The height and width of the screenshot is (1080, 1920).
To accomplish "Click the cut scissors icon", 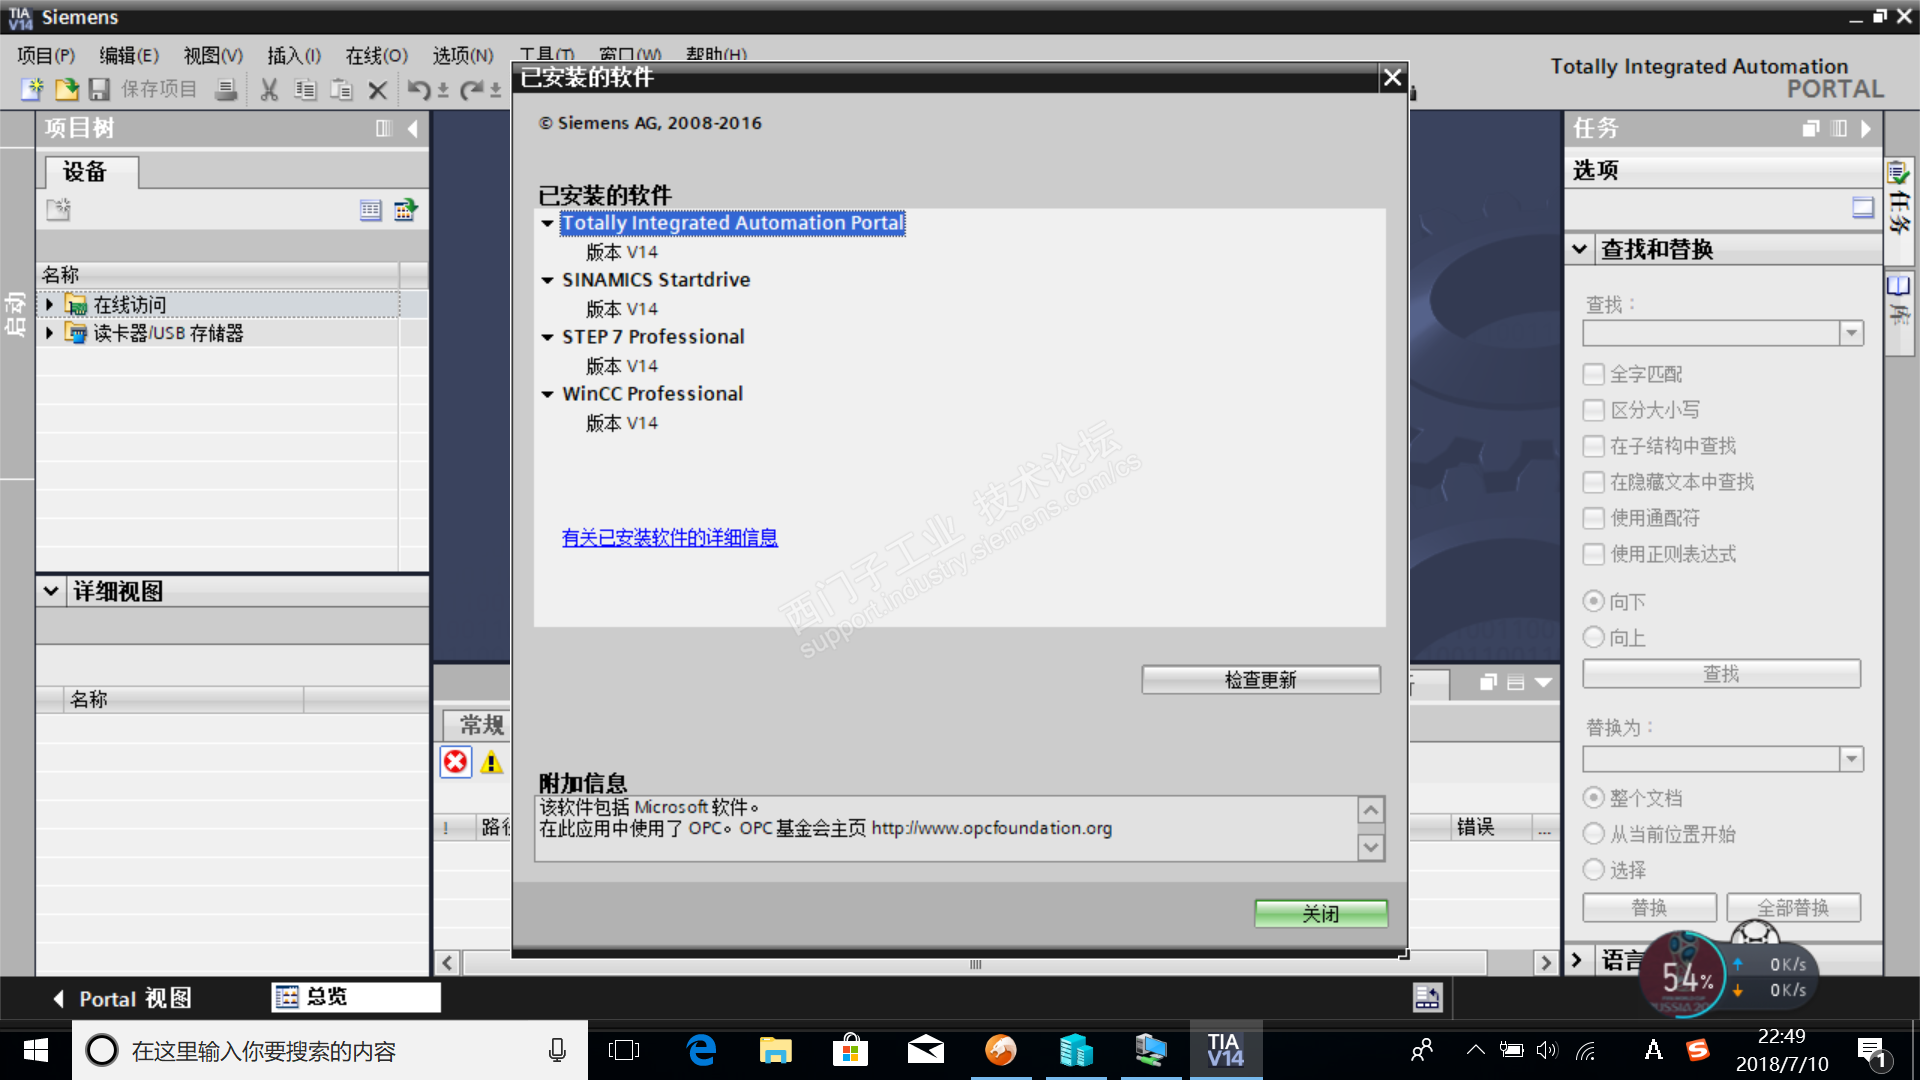I will click(x=268, y=90).
